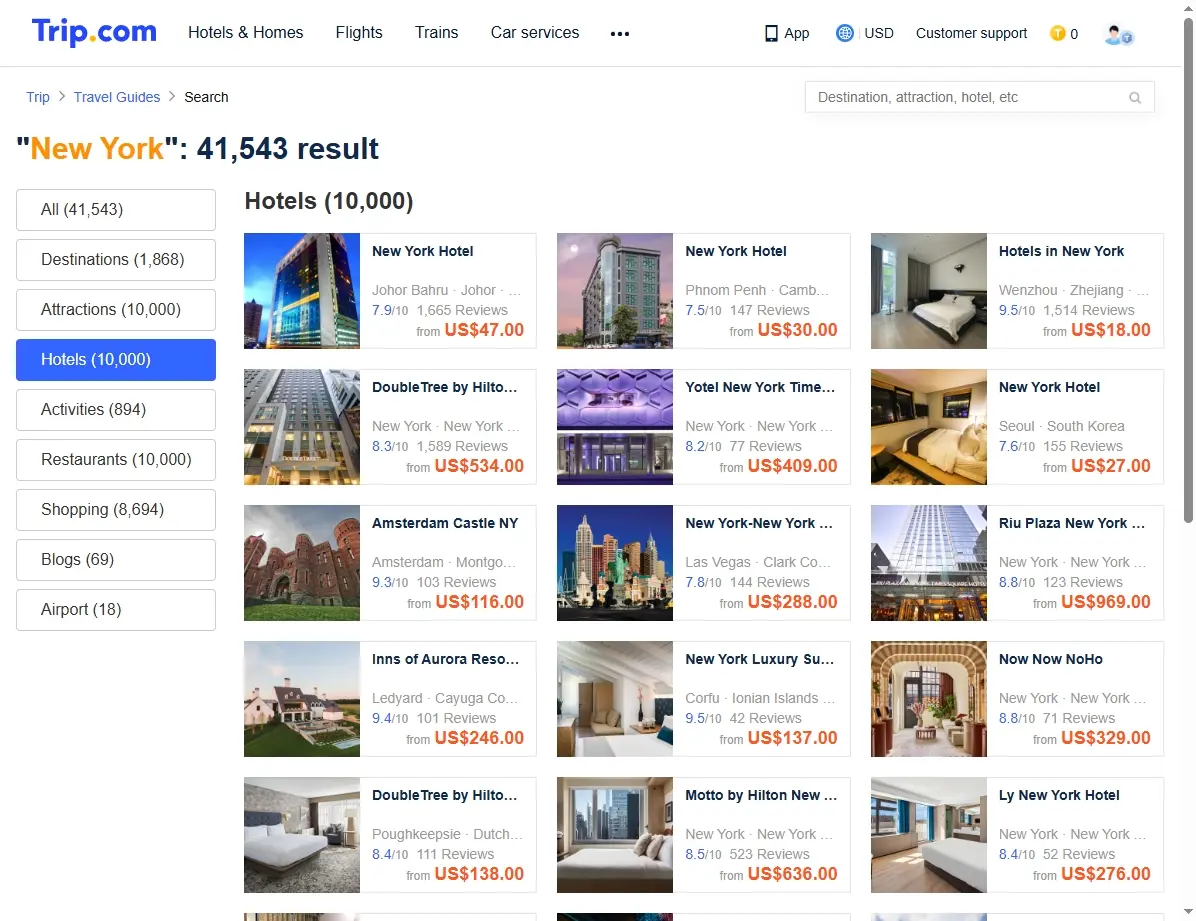Screen dimensions: 1196x921
Task: Open Customer support link
Action: click(971, 34)
